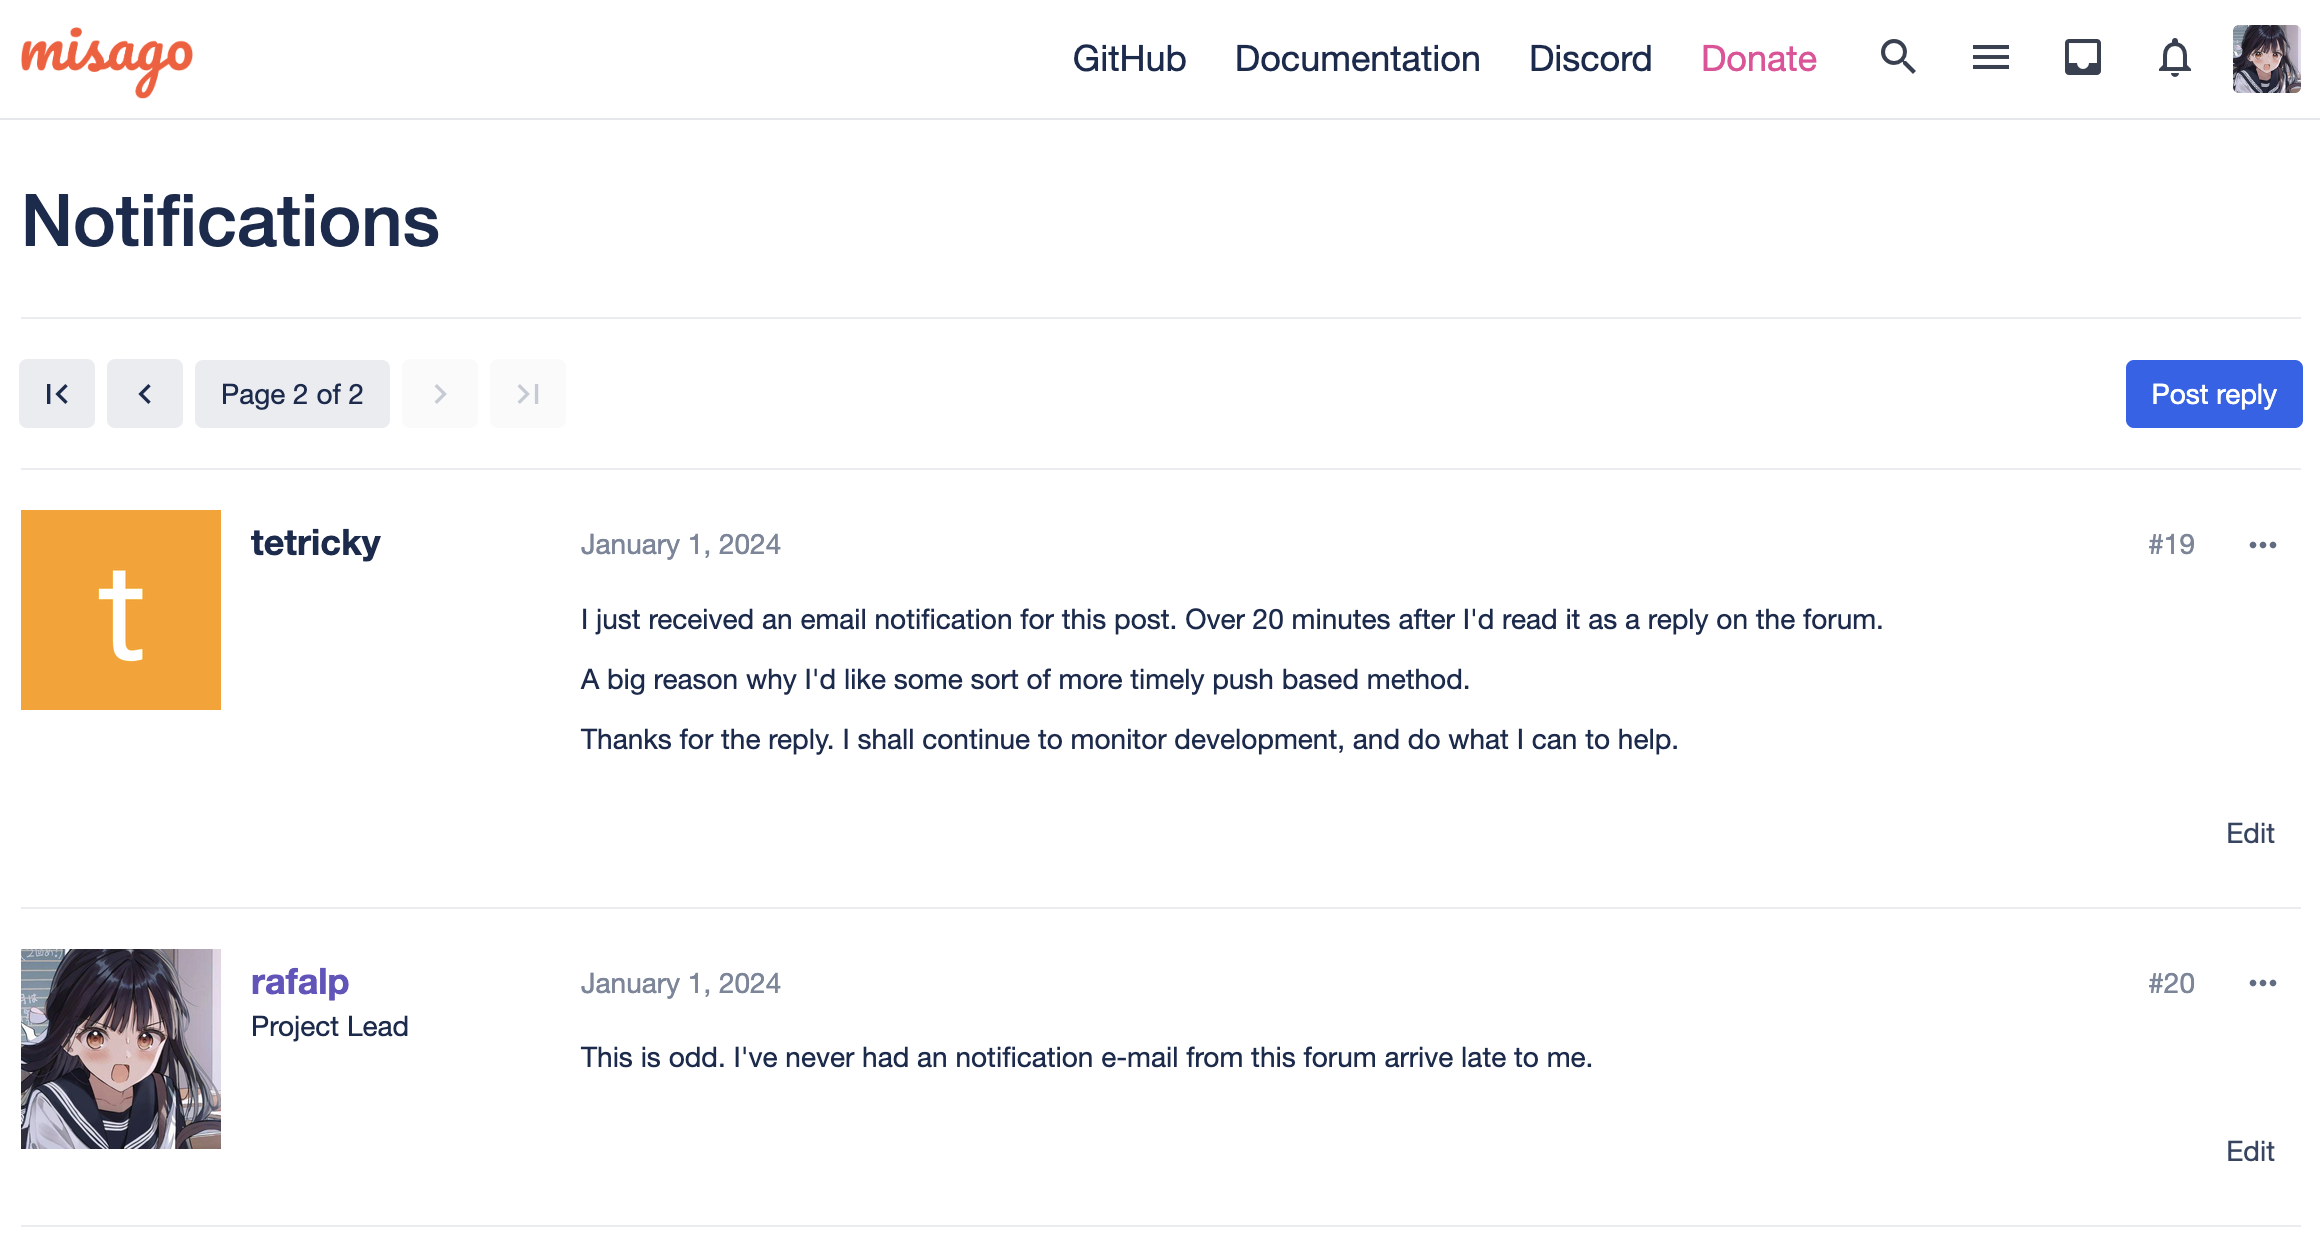The width and height of the screenshot is (2320, 1248).
Task: Click the Donate link
Action: click(1758, 59)
